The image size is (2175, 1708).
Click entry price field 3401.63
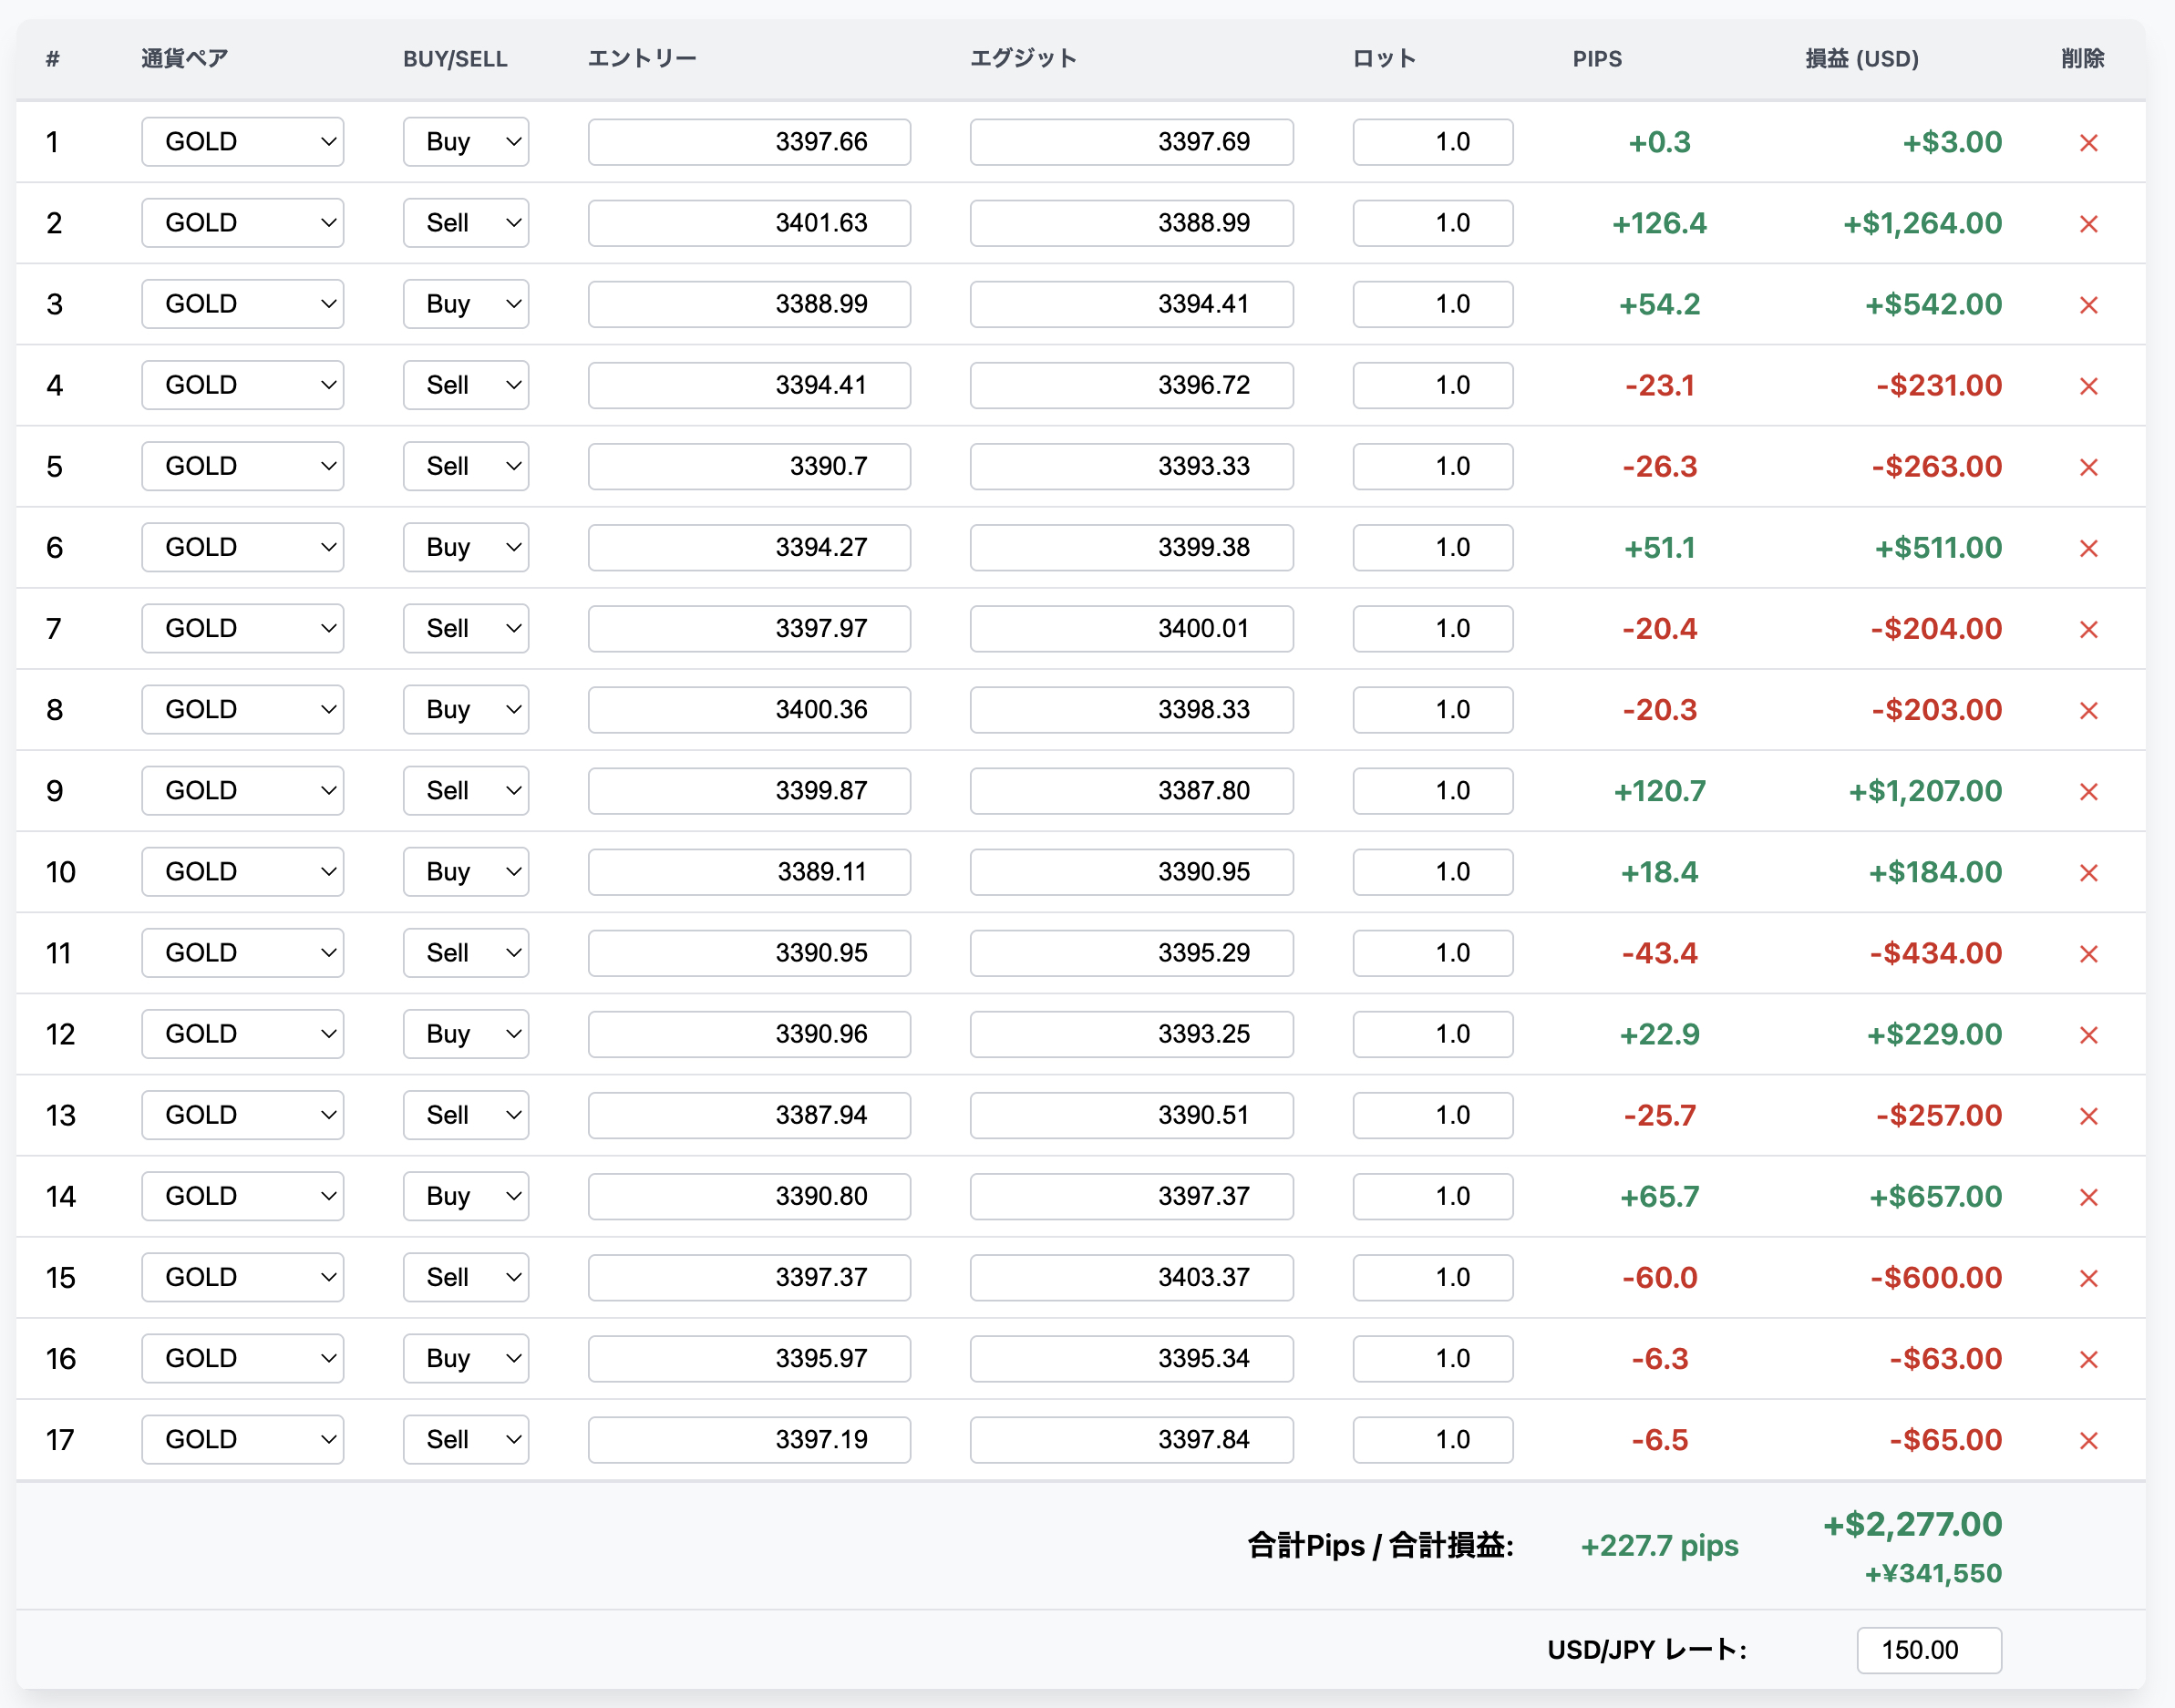[x=749, y=223]
